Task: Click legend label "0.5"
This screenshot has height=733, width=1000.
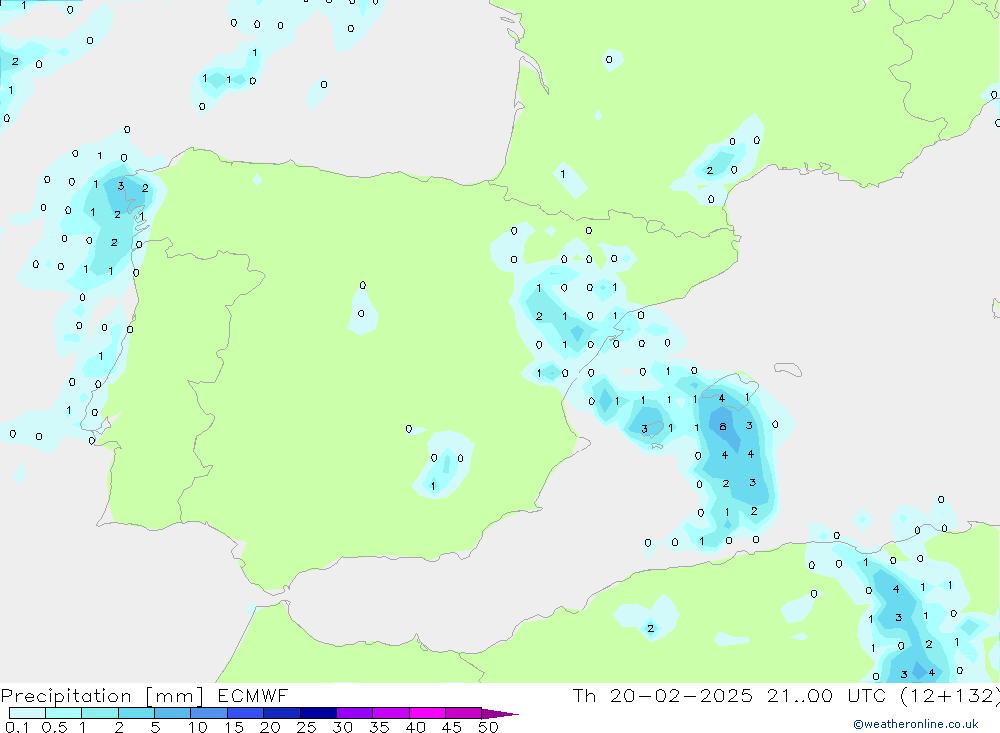Action: tap(54, 727)
